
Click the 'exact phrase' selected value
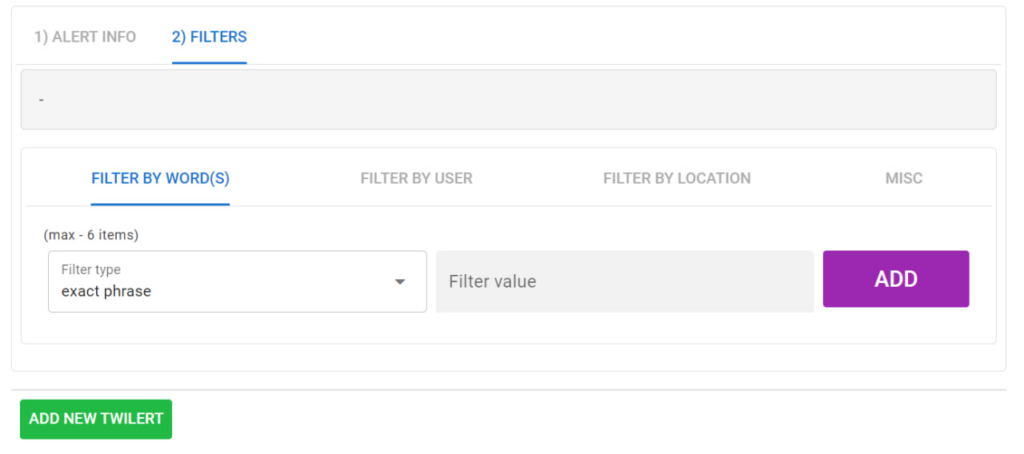(106, 292)
